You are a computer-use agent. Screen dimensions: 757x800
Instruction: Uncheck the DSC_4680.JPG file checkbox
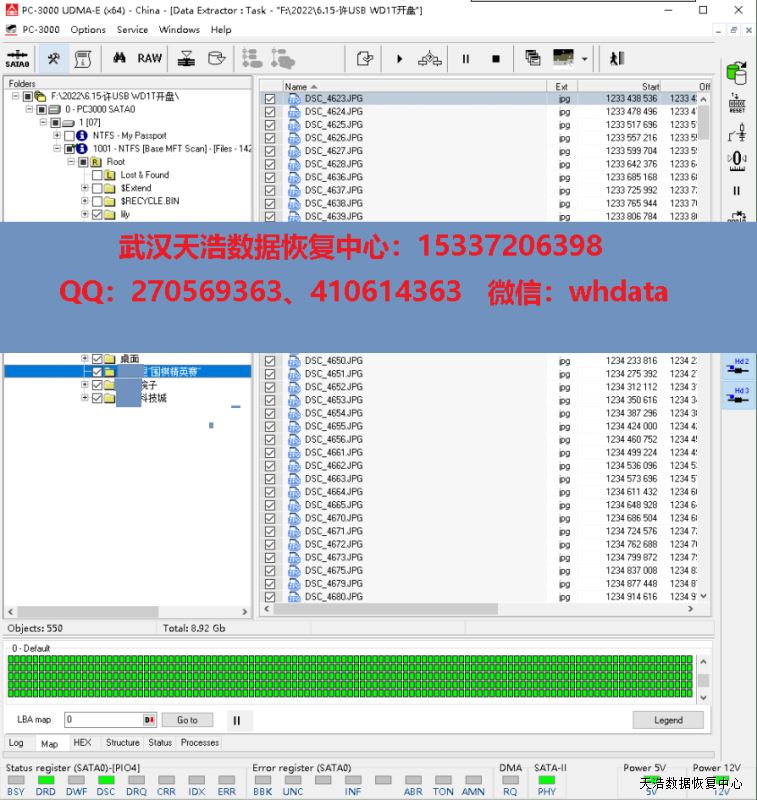pos(270,597)
